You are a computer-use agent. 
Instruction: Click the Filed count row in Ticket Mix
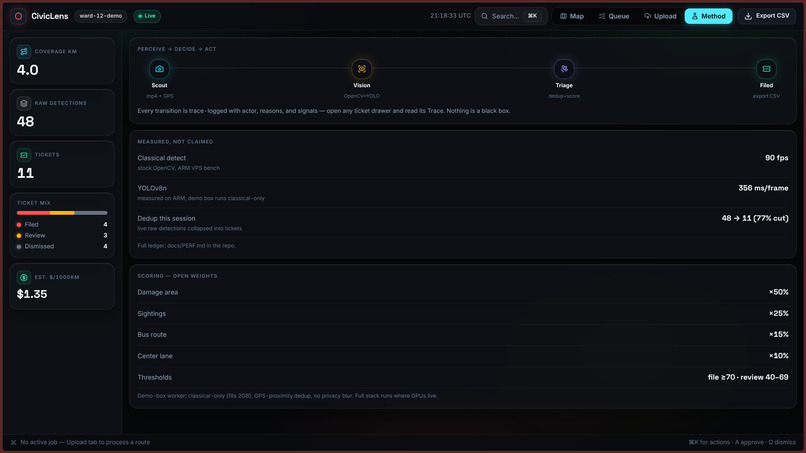coord(62,225)
